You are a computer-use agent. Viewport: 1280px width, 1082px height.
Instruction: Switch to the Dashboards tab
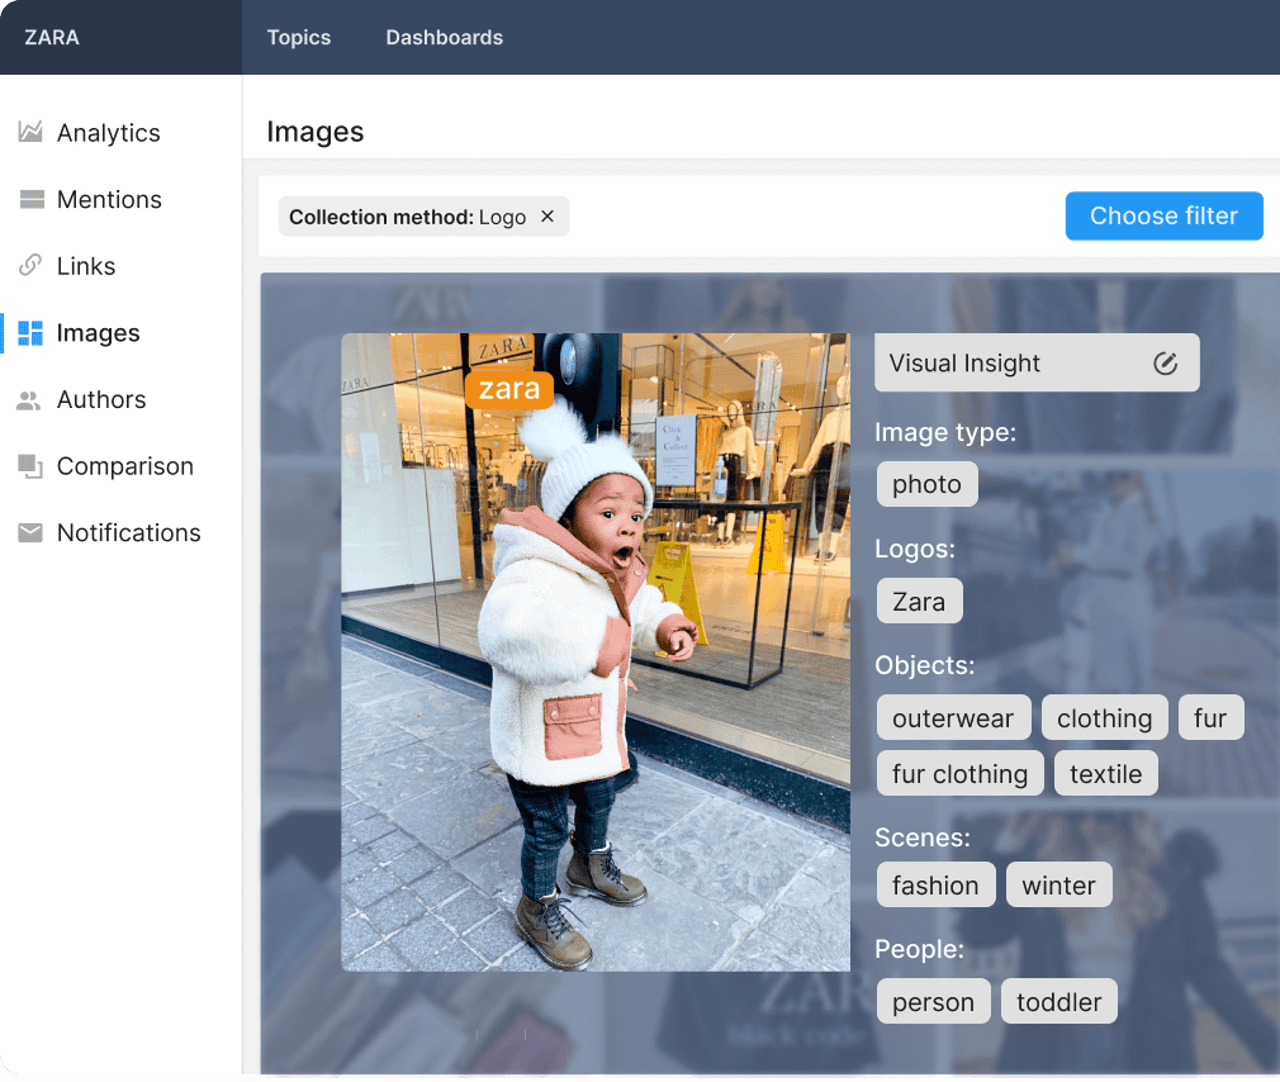point(444,37)
